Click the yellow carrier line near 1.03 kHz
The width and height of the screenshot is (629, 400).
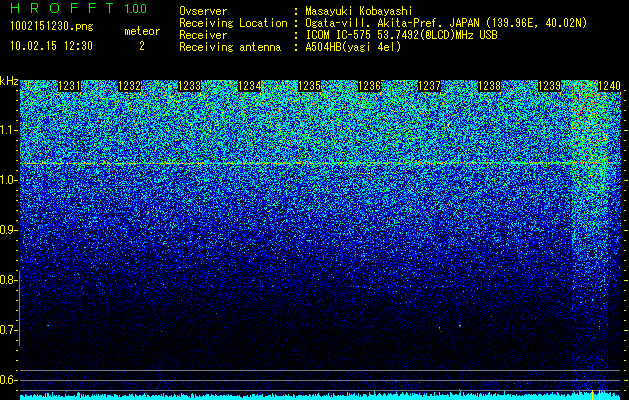(320, 163)
